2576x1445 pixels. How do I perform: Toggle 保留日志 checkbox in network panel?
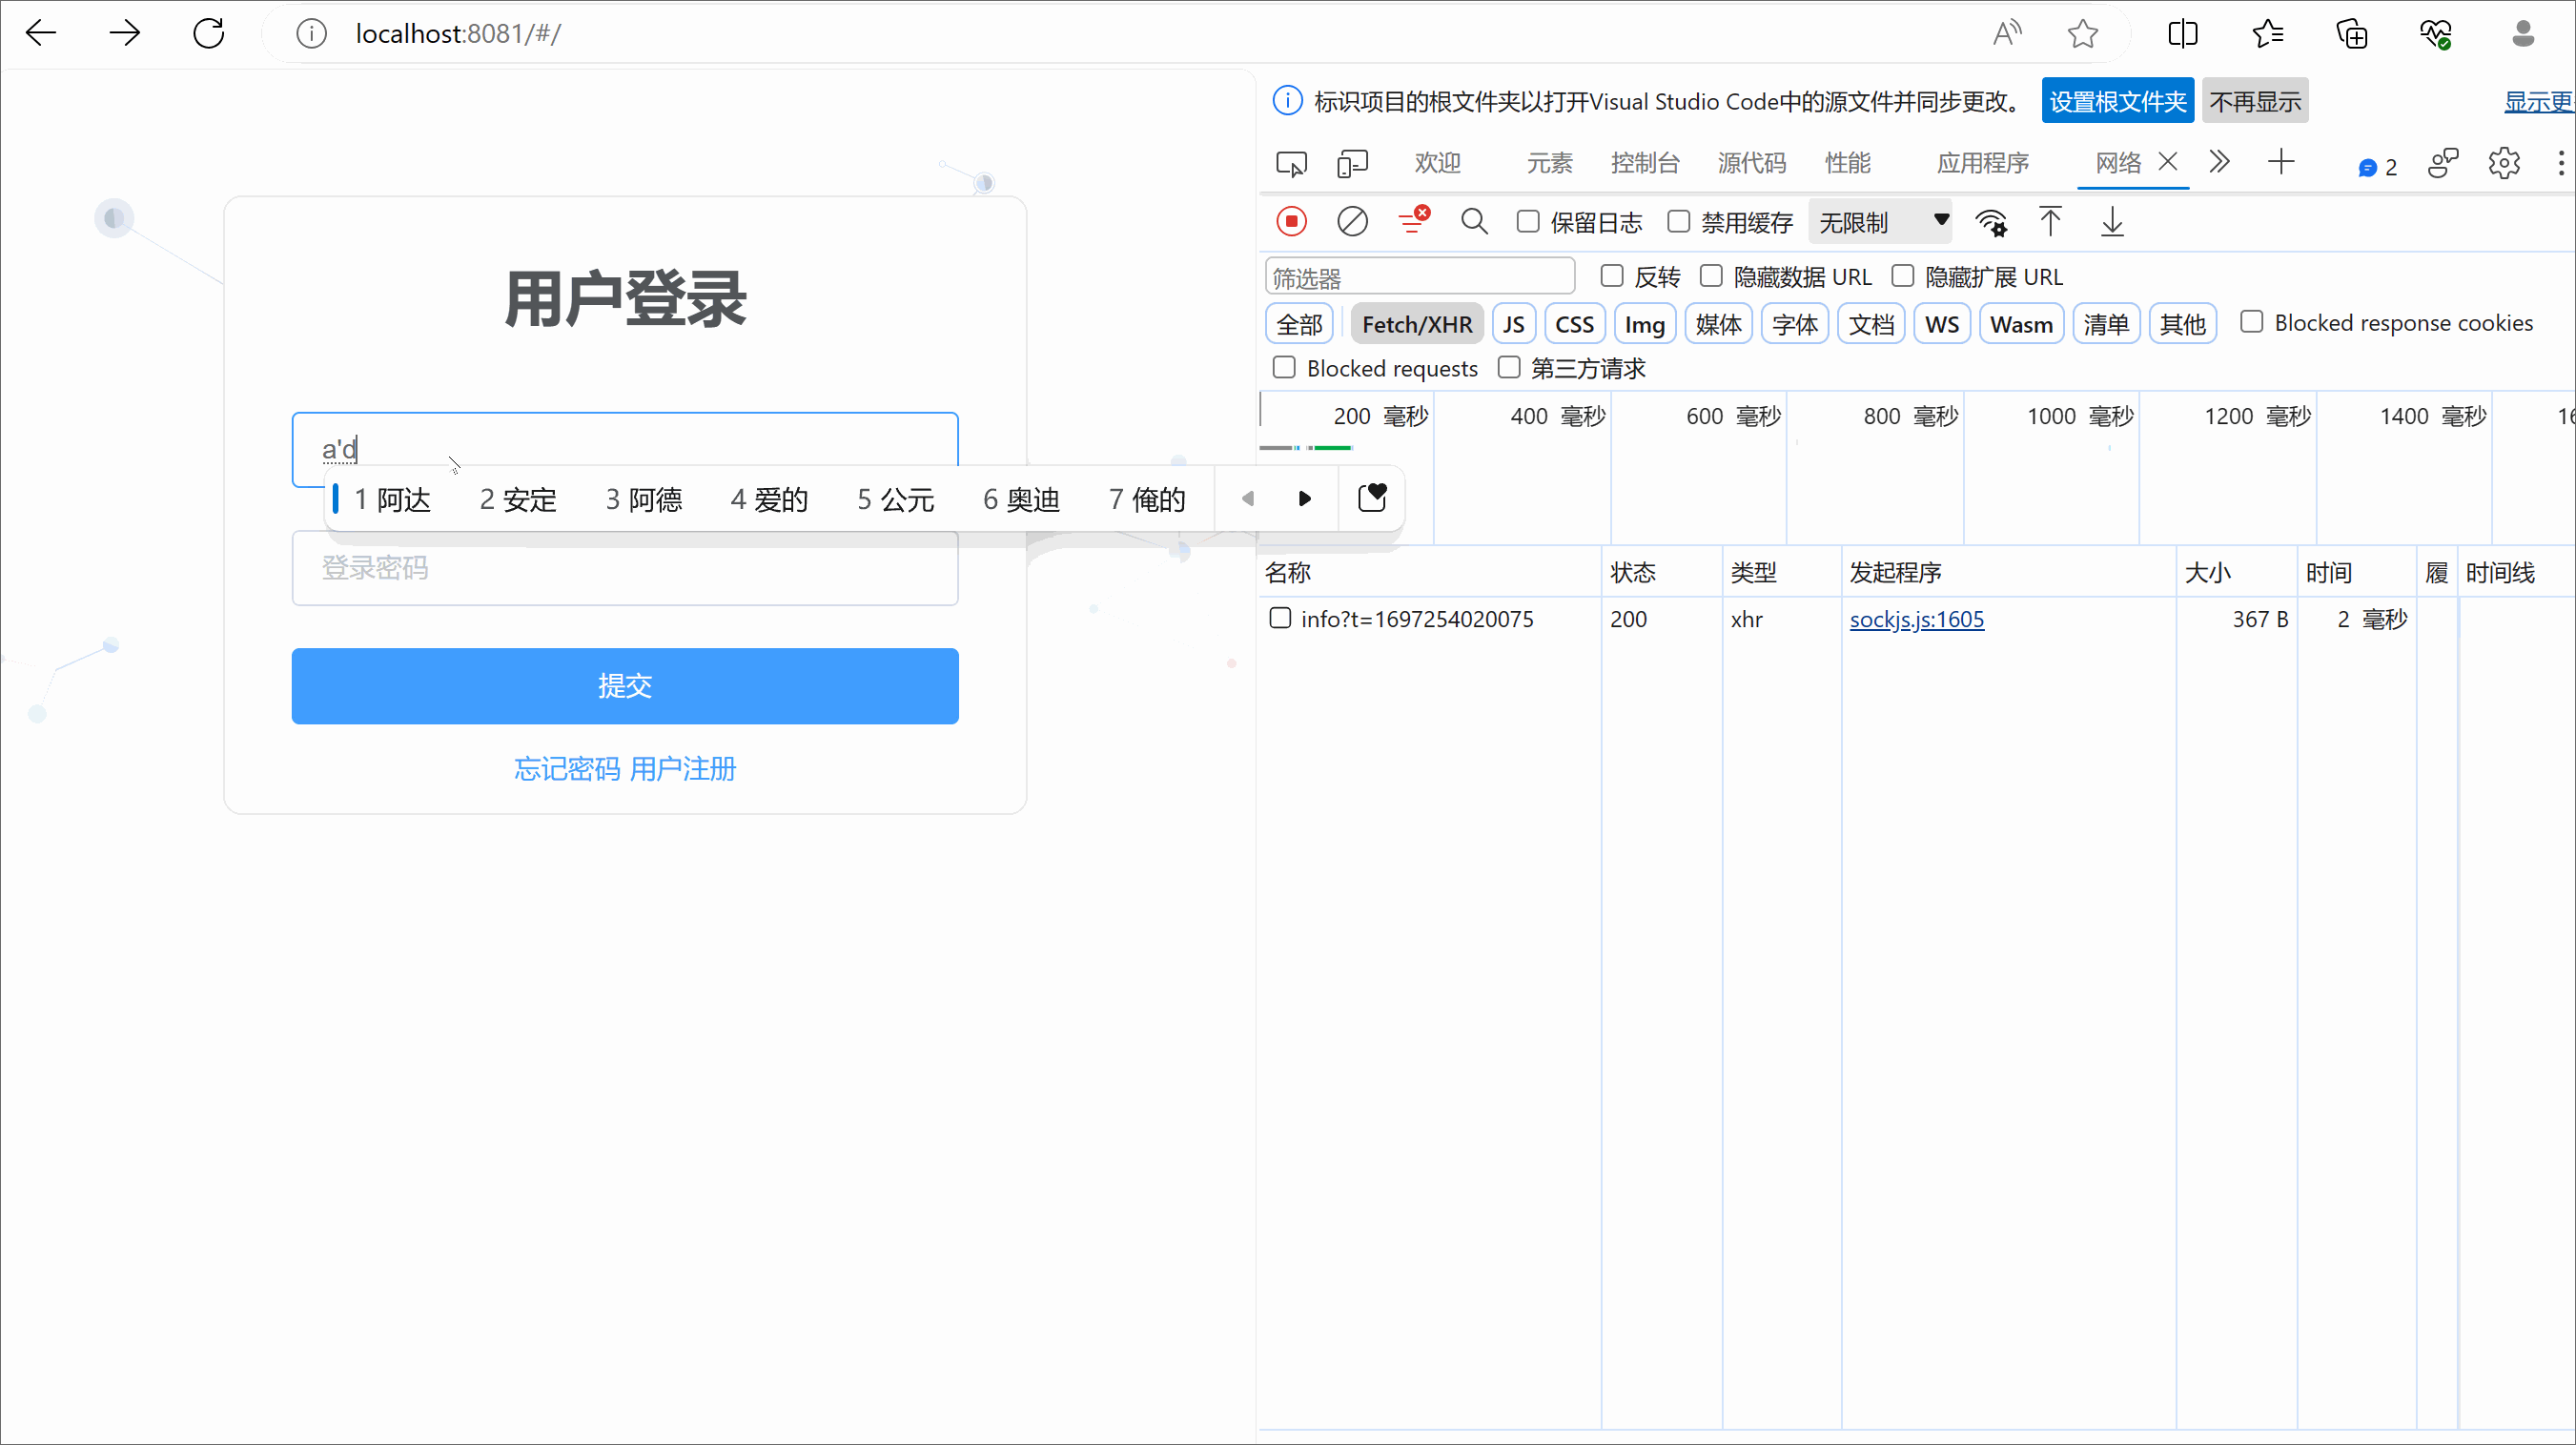tap(1527, 221)
